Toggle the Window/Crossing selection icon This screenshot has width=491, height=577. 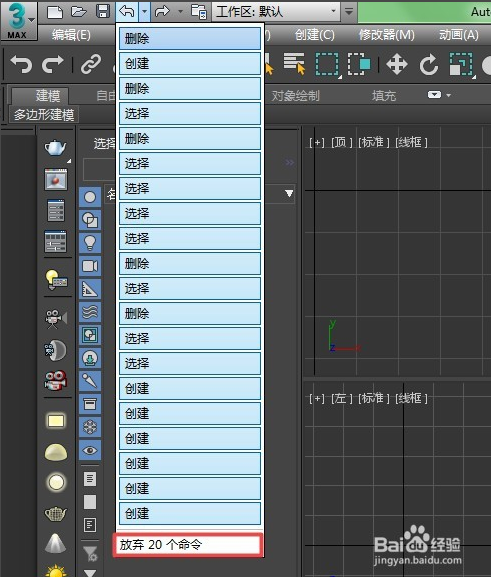click(359, 64)
